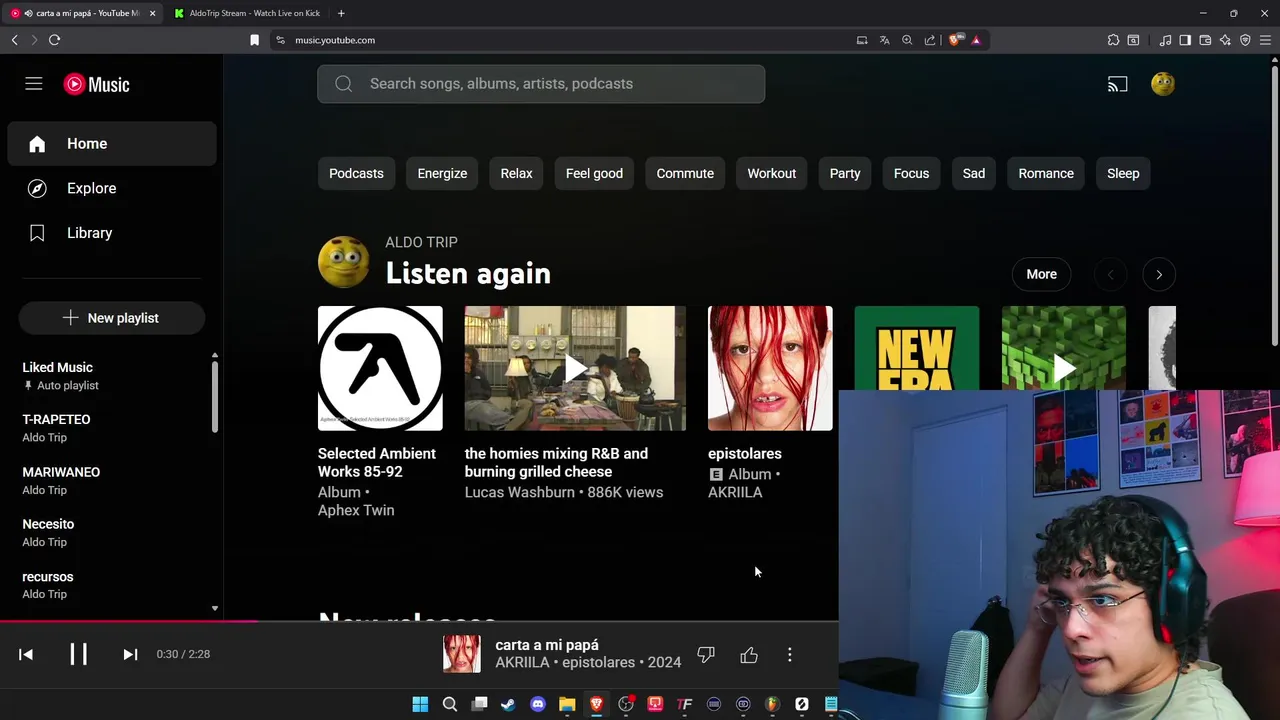Click the song progress bar

click(x=419, y=621)
